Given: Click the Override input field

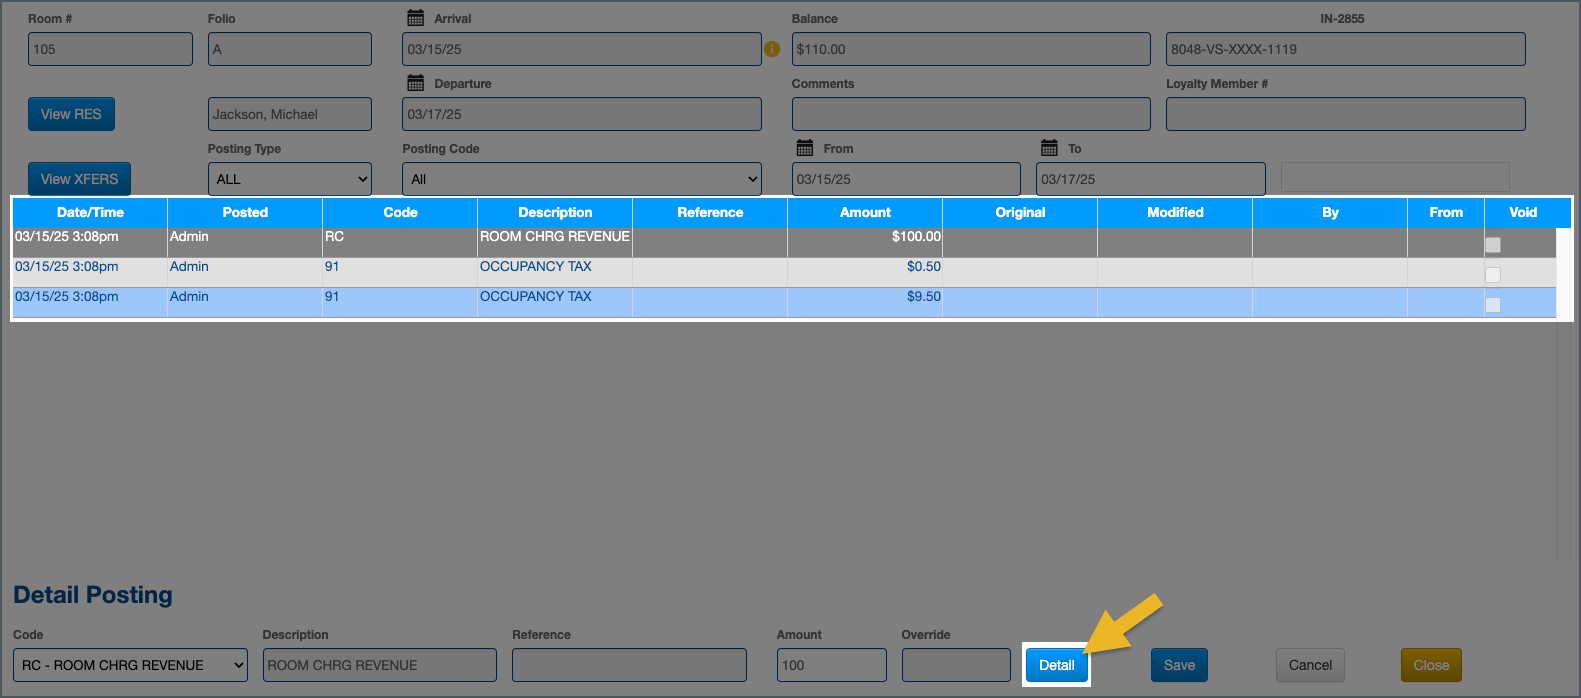Looking at the screenshot, I should (x=956, y=665).
